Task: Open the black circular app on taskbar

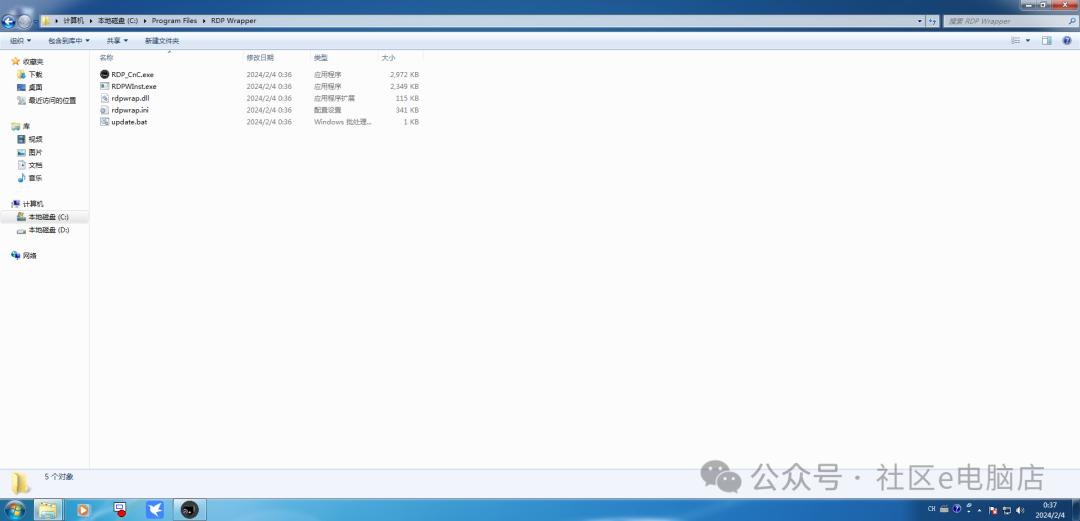Action: click(189, 510)
